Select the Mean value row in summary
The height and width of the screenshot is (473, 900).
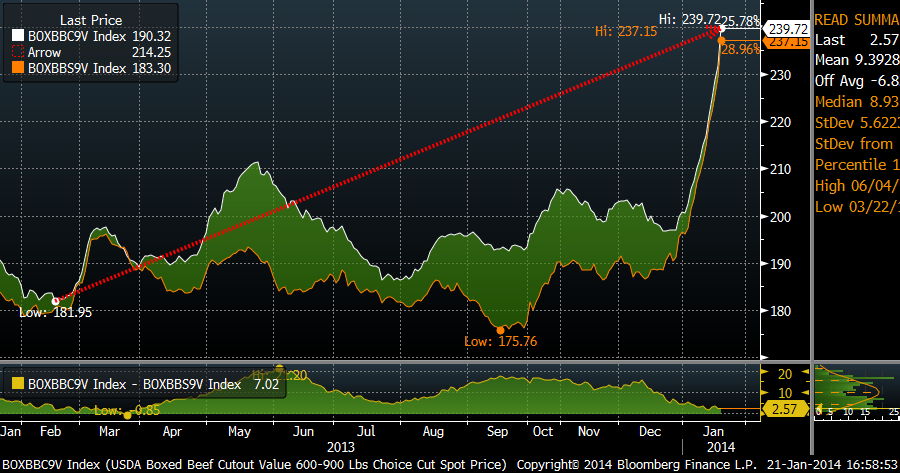[857, 60]
